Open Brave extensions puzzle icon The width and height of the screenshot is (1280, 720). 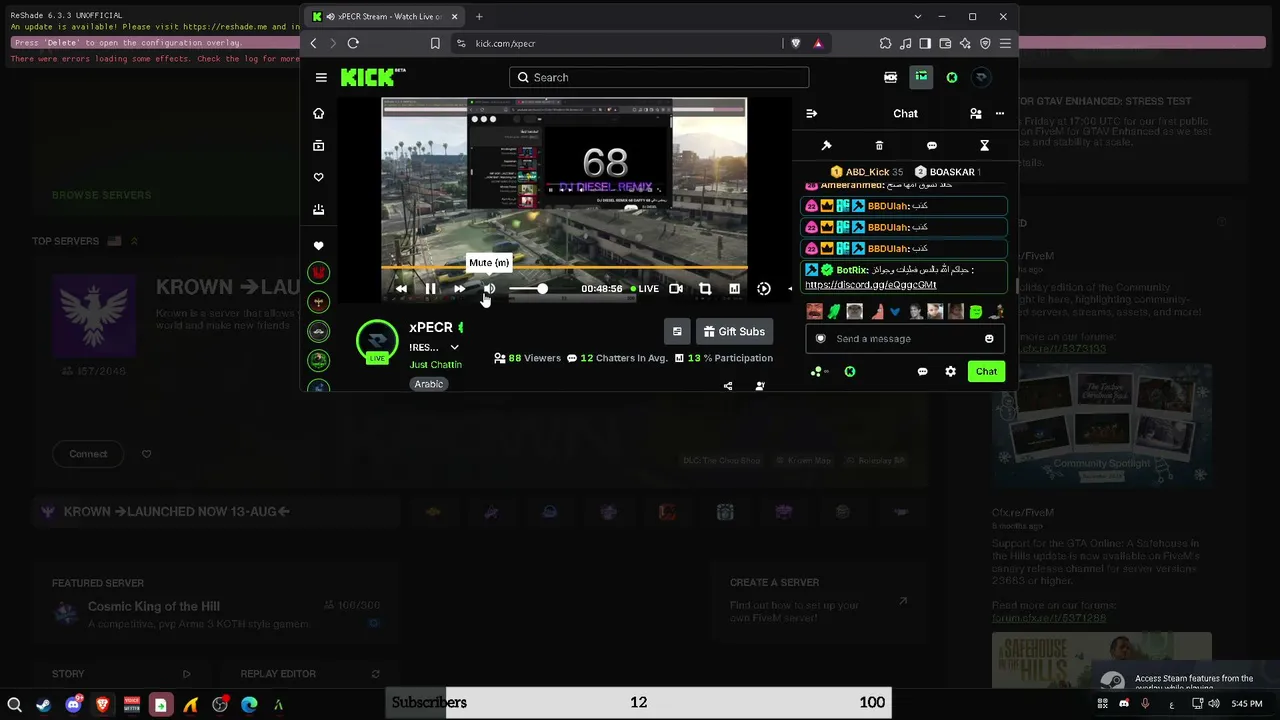(x=885, y=43)
